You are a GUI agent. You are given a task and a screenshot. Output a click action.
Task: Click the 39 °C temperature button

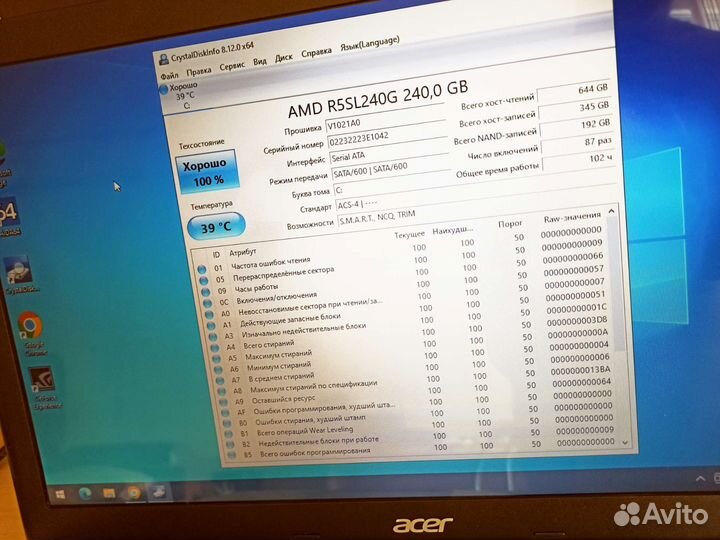click(216, 226)
